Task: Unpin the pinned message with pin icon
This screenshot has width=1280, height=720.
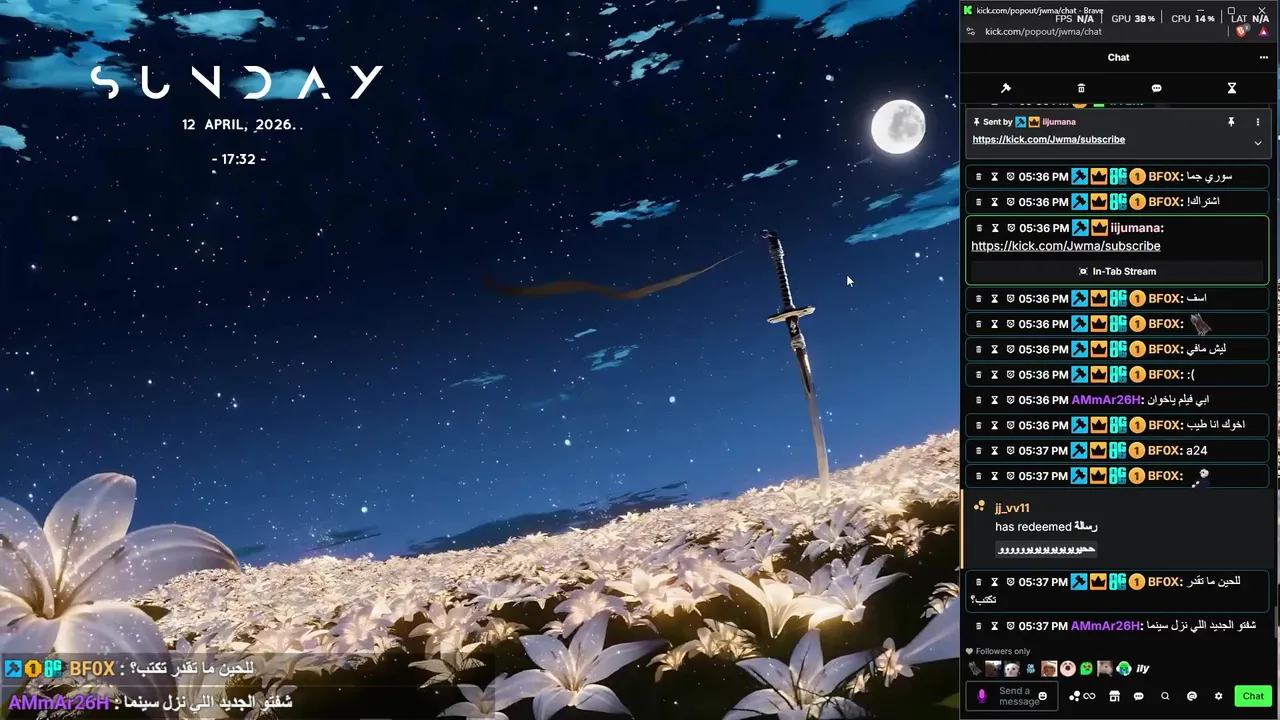Action: [x=1231, y=122]
